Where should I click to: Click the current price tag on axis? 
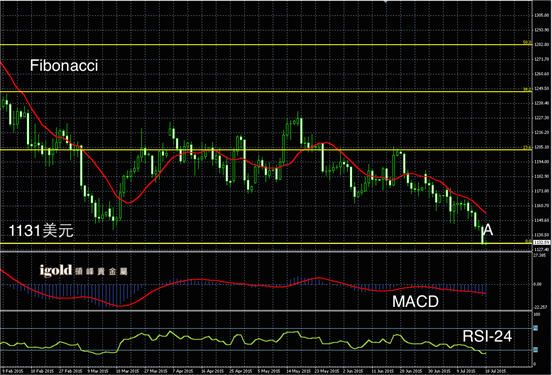pyautogui.click(x=541, y=242)
